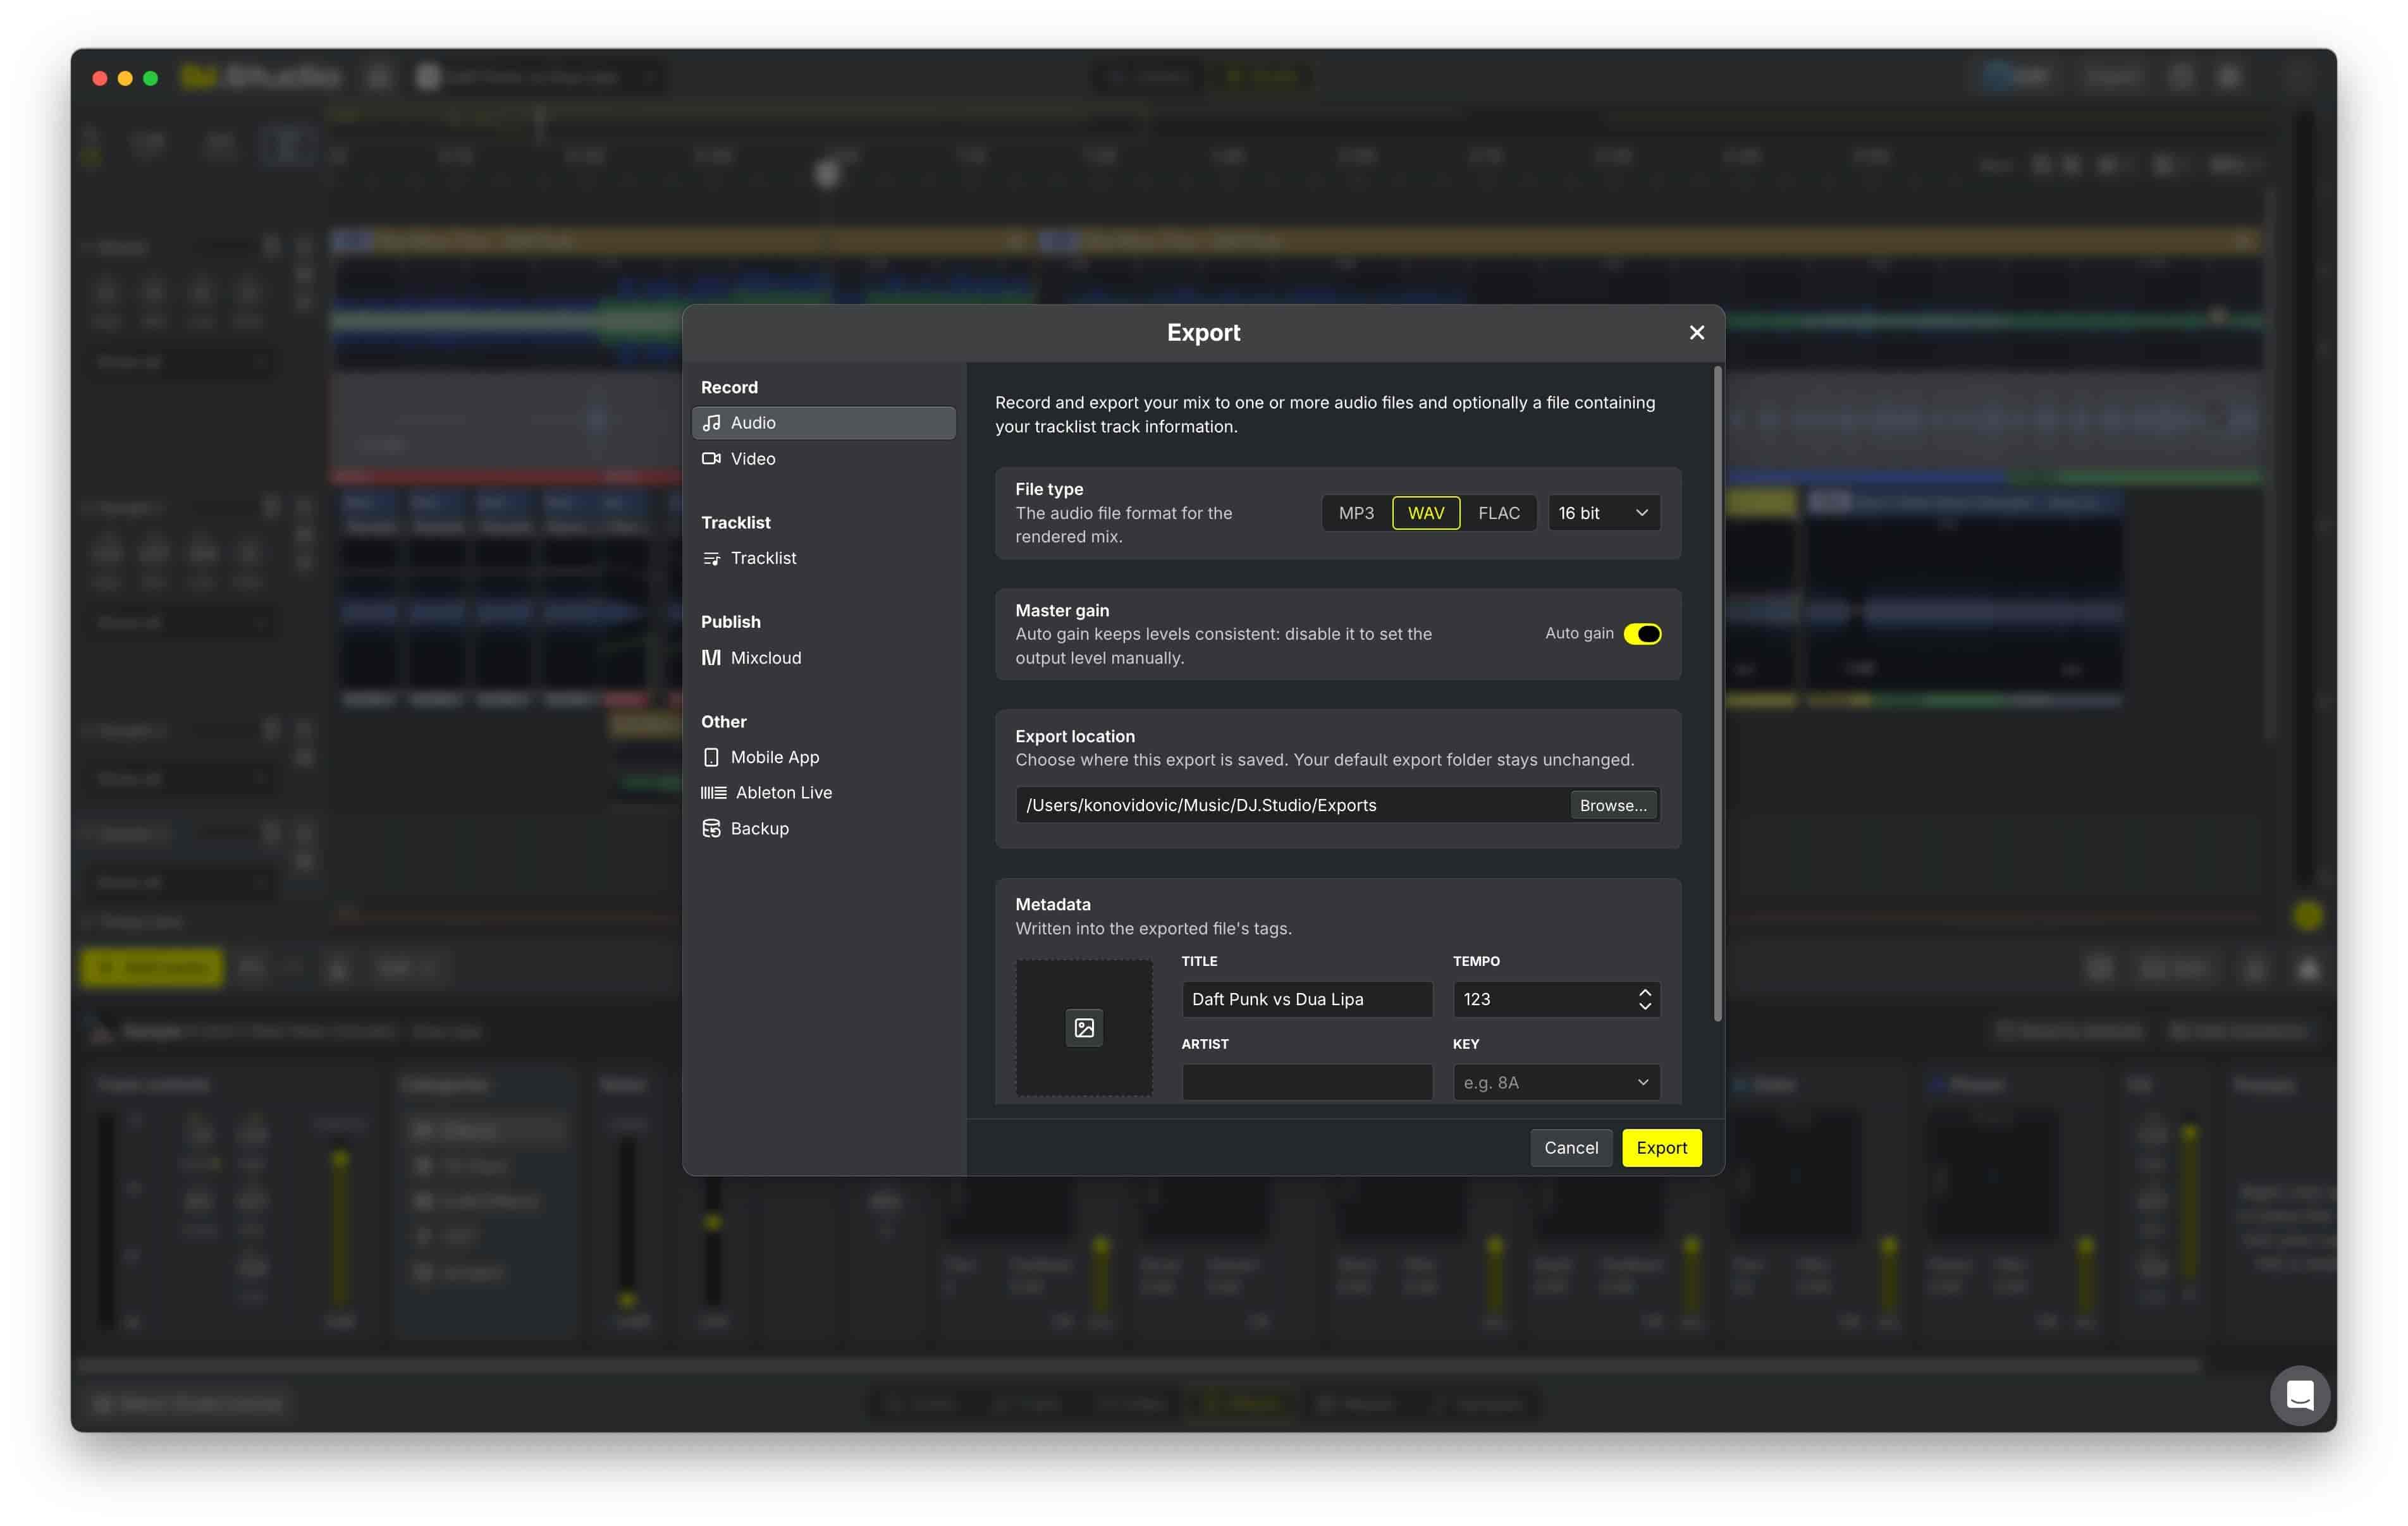Open the chat support bubble icon
Screen dimensions: 2408x1526
(2300, 1395)
